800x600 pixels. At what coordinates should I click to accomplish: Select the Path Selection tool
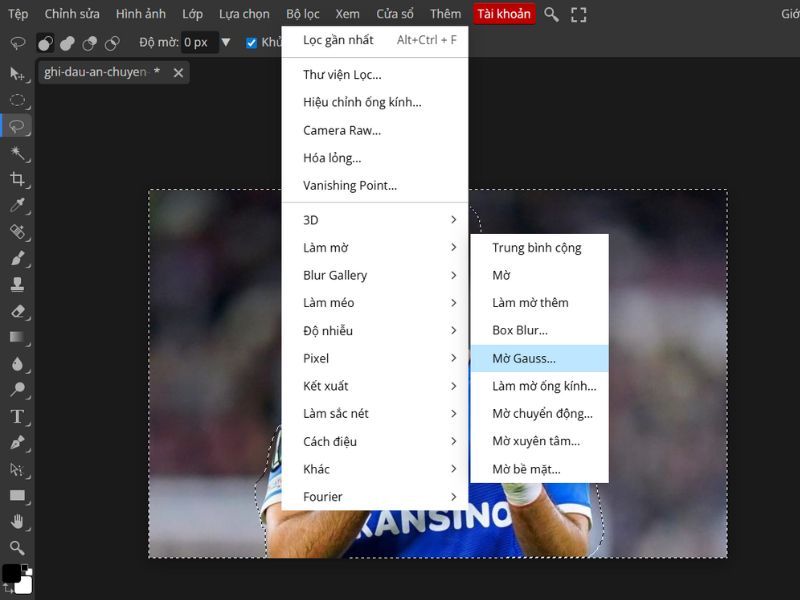point(17,469)
